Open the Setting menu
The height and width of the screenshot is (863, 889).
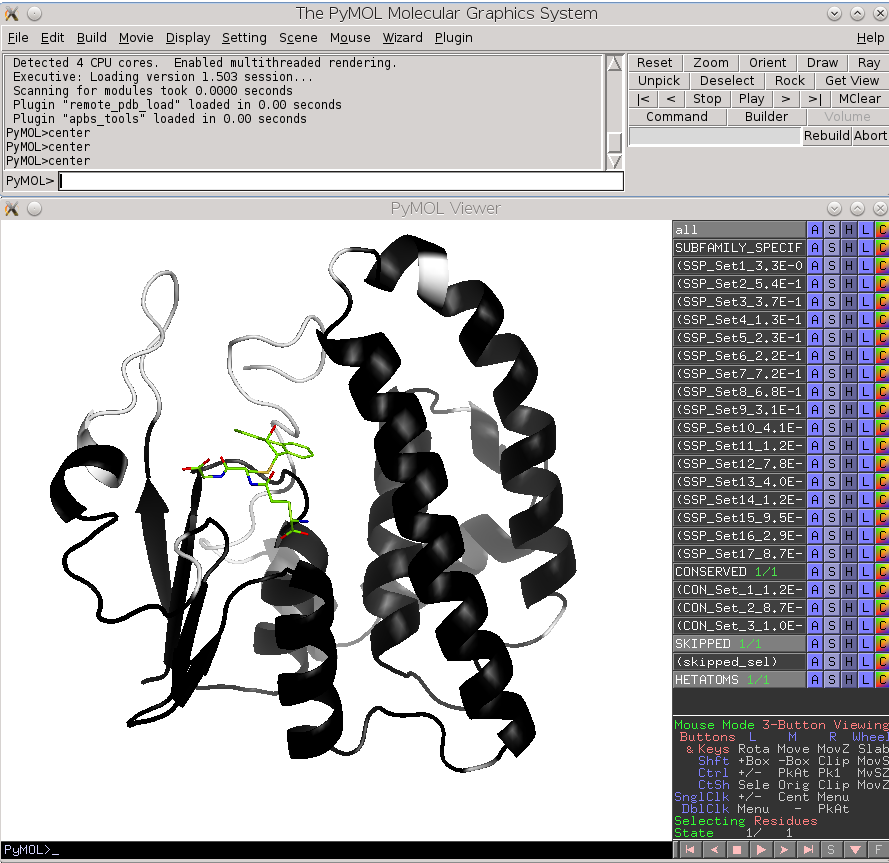point(244,37)
